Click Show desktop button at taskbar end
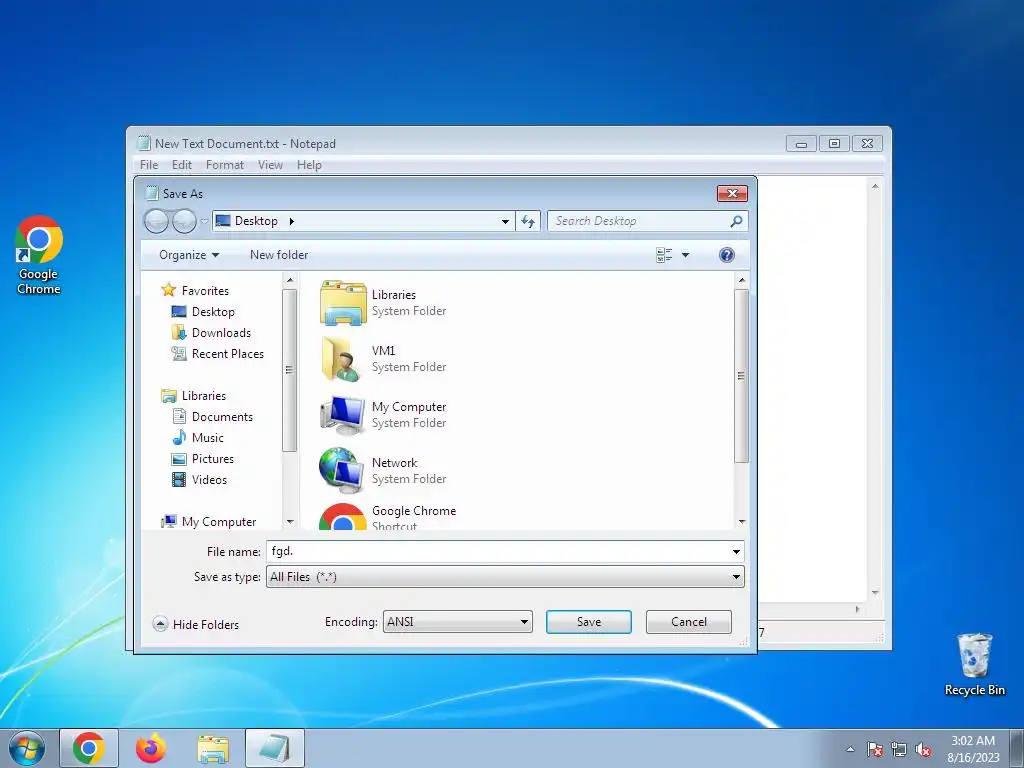 coord(1017,748)
